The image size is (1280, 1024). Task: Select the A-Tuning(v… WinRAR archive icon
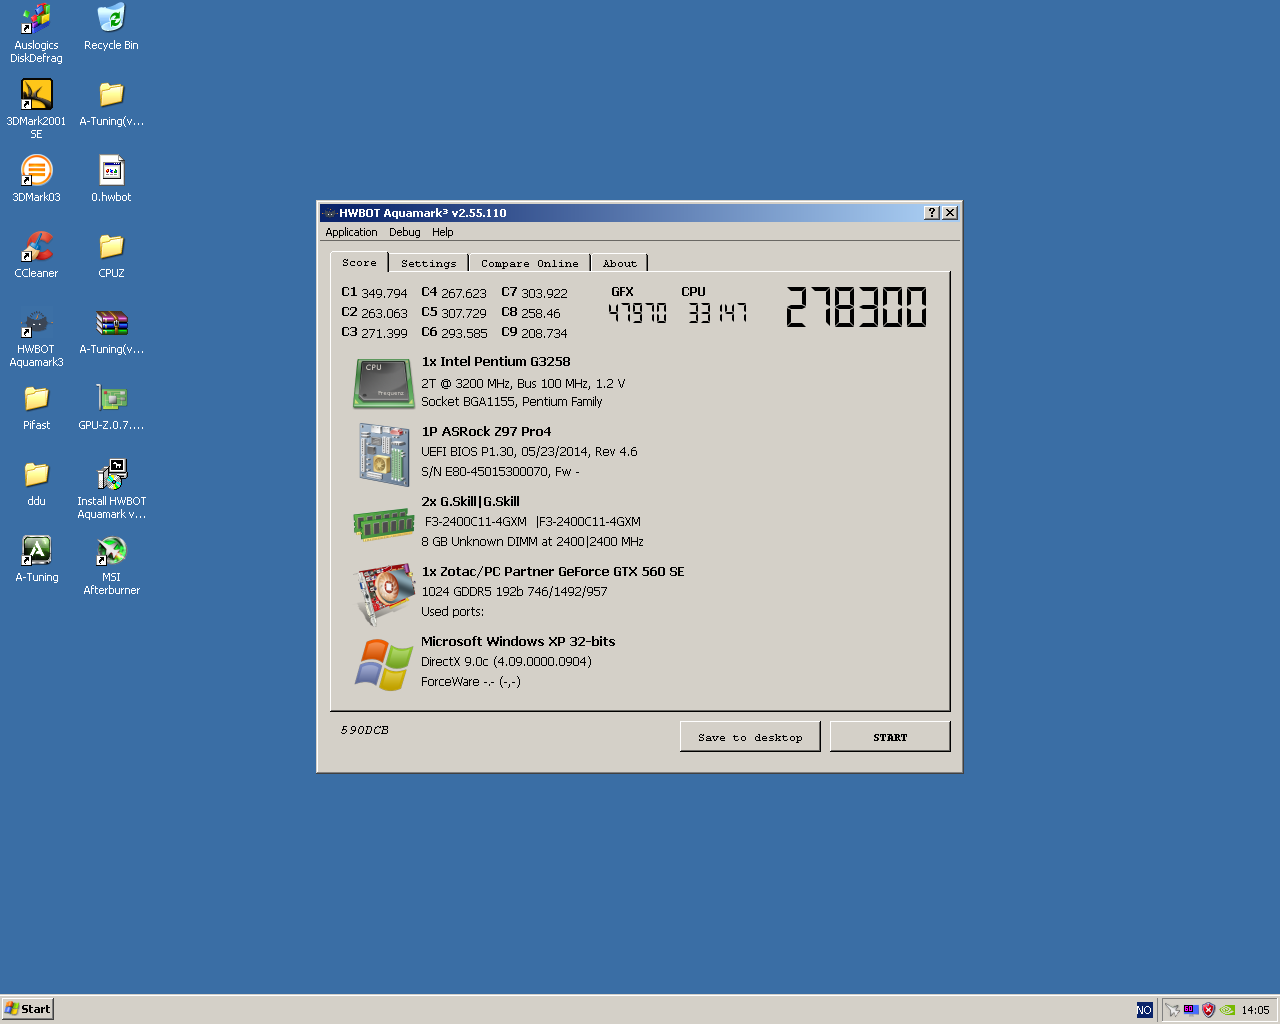[x=111, y=331]
